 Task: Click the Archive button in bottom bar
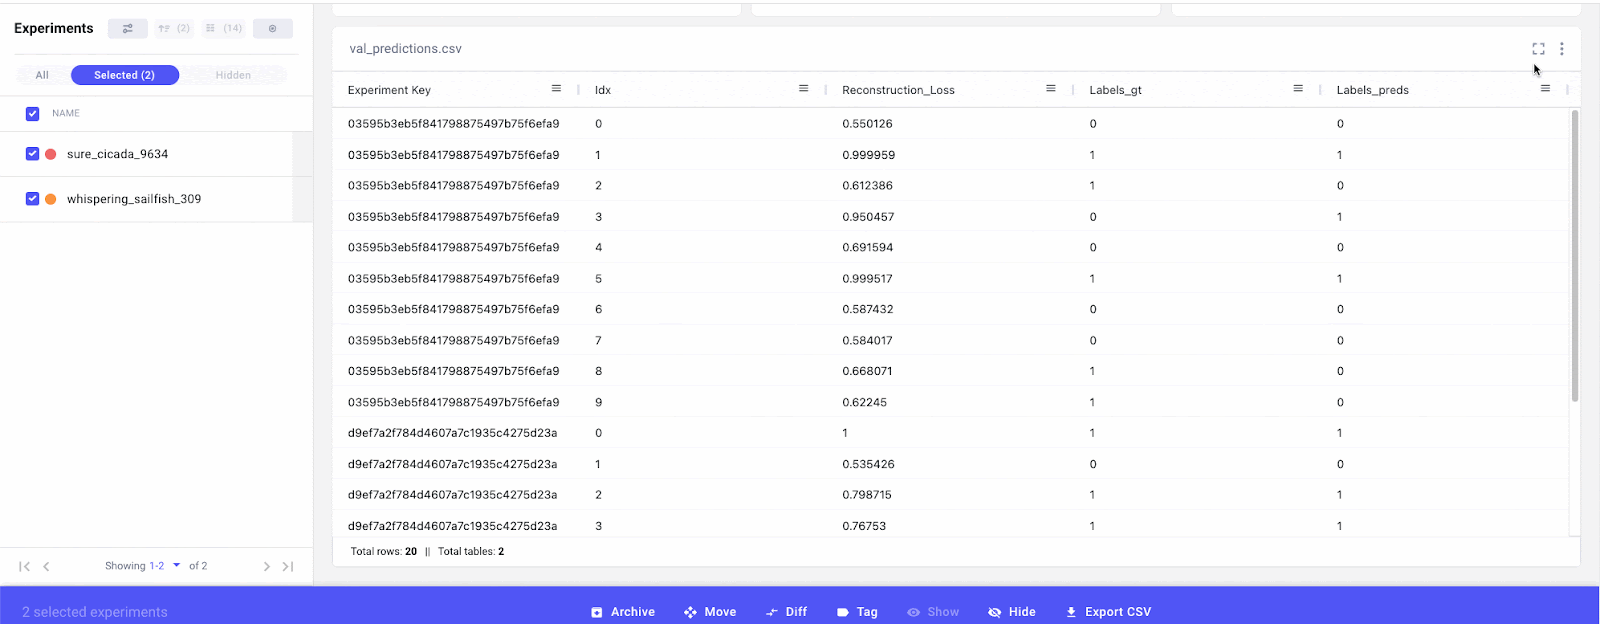[x=623, y=612]
